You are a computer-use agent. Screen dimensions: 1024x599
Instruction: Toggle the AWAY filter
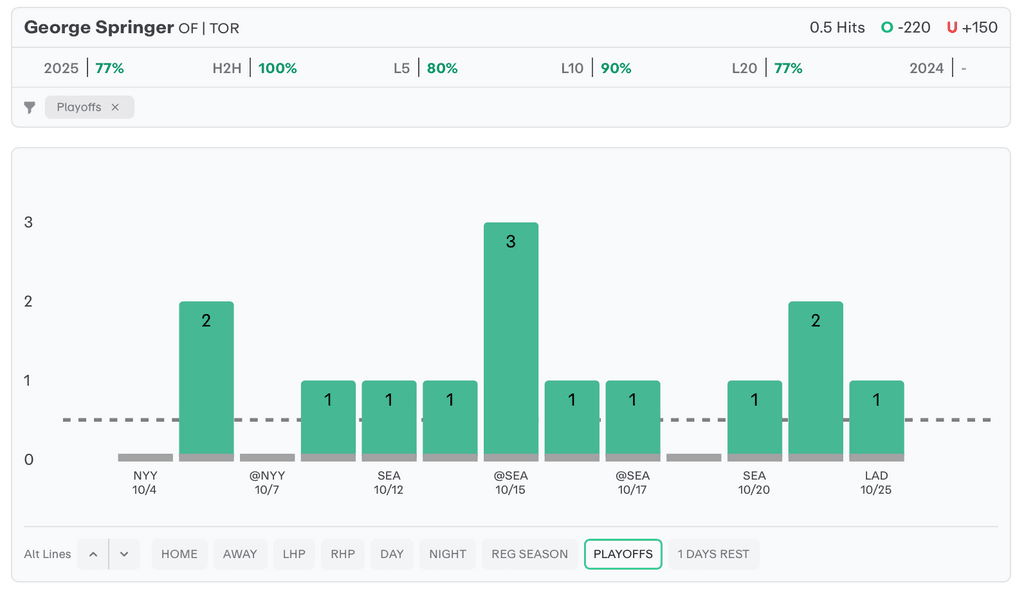[x=240, y=554]
